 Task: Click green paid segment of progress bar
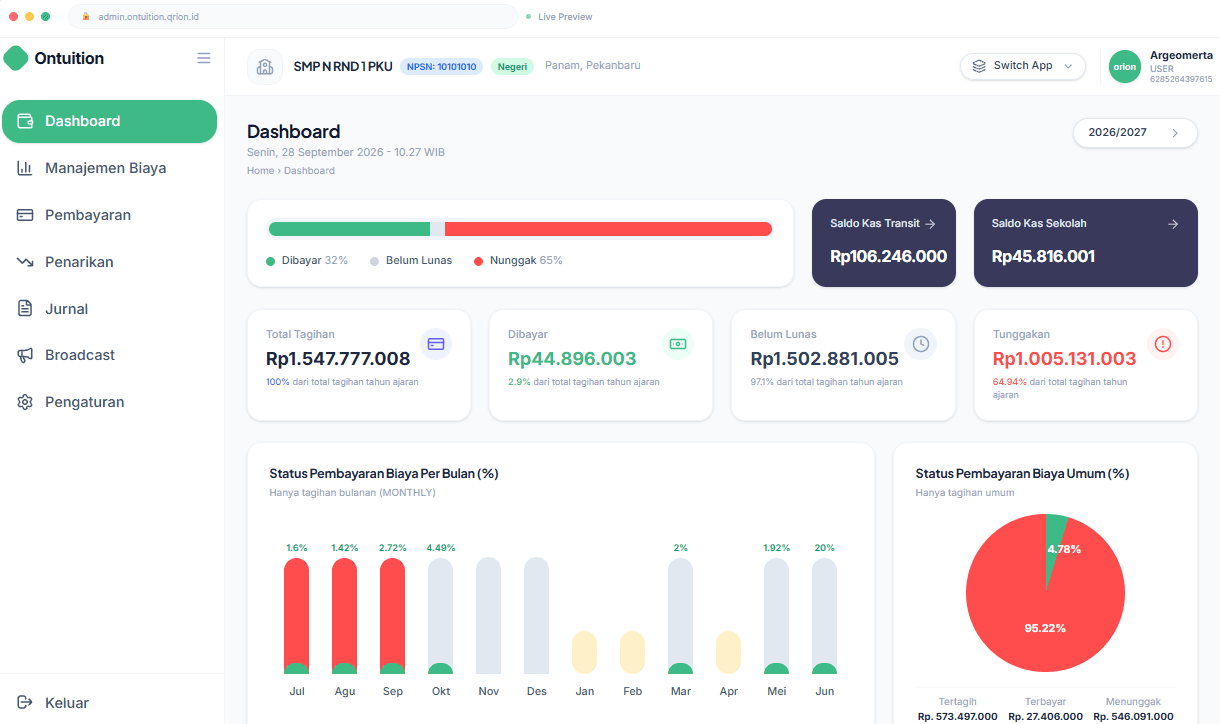(349, 229)
